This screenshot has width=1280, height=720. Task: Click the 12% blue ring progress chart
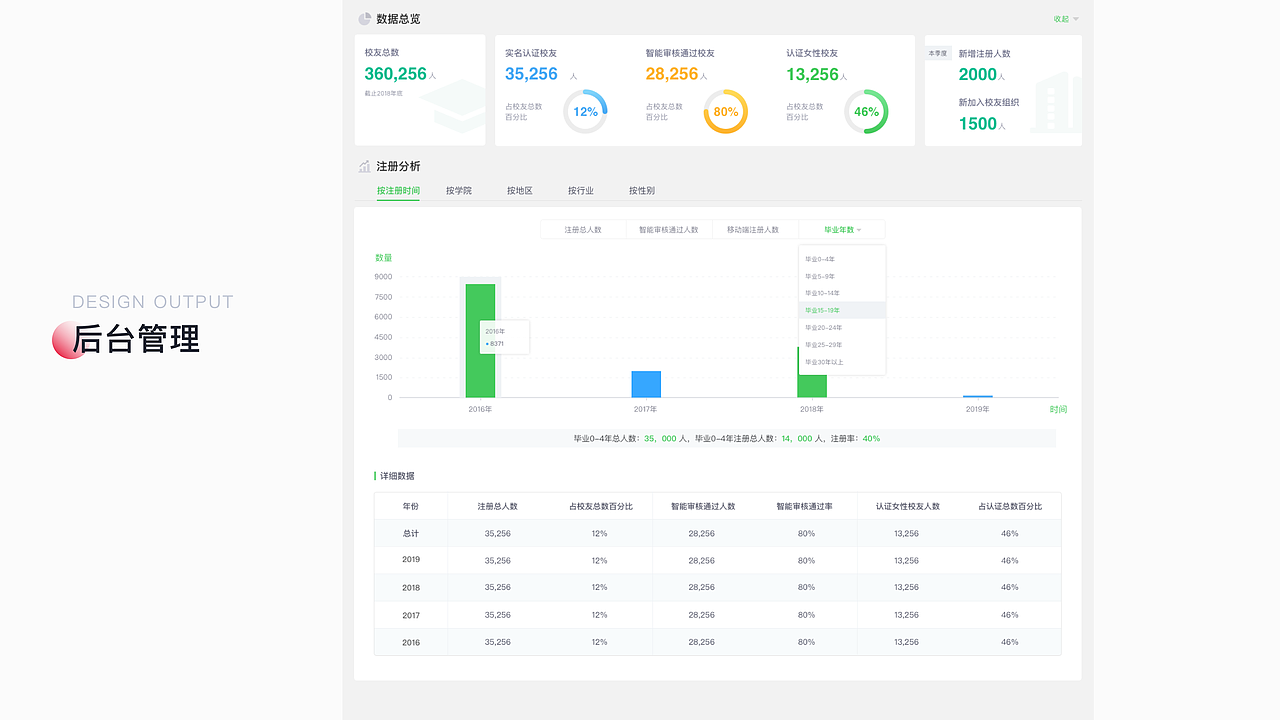coord(585,112)
